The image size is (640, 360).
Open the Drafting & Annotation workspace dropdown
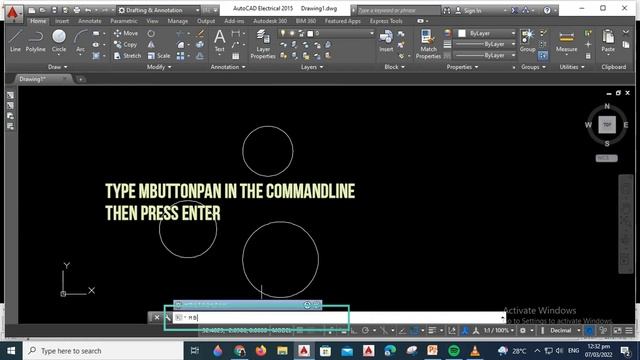tap(159, 10)
